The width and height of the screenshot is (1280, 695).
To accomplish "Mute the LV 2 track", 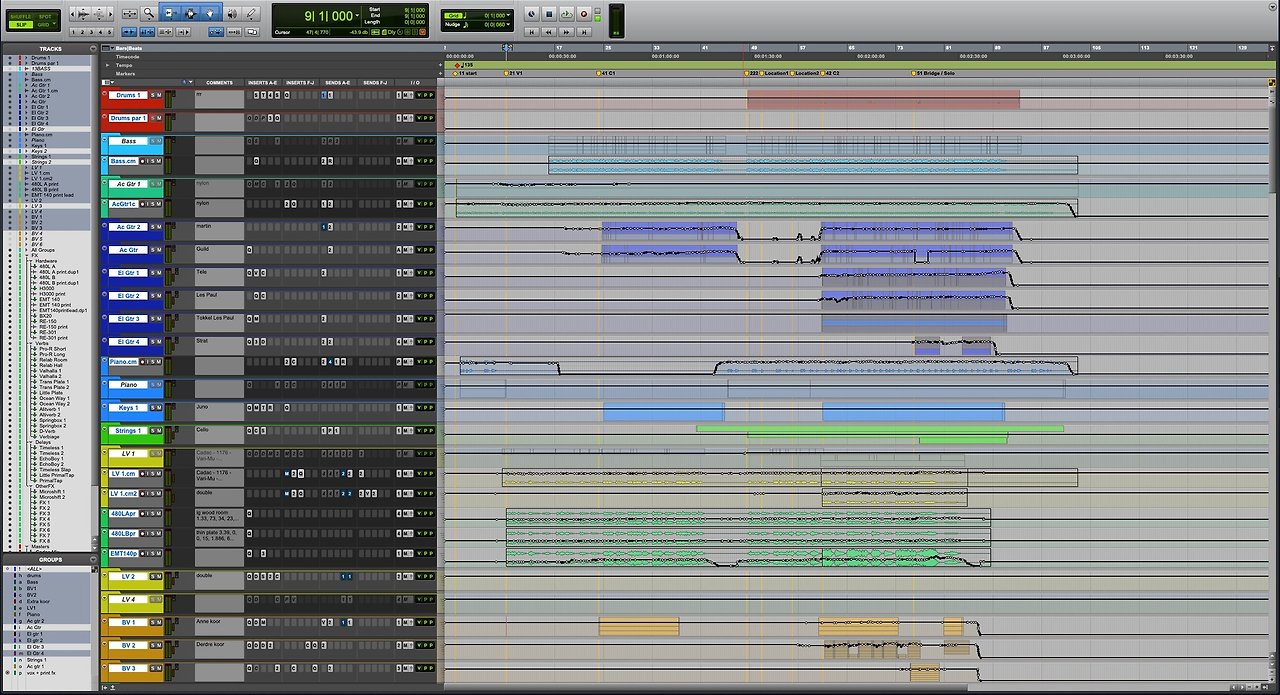I will 159,577.
